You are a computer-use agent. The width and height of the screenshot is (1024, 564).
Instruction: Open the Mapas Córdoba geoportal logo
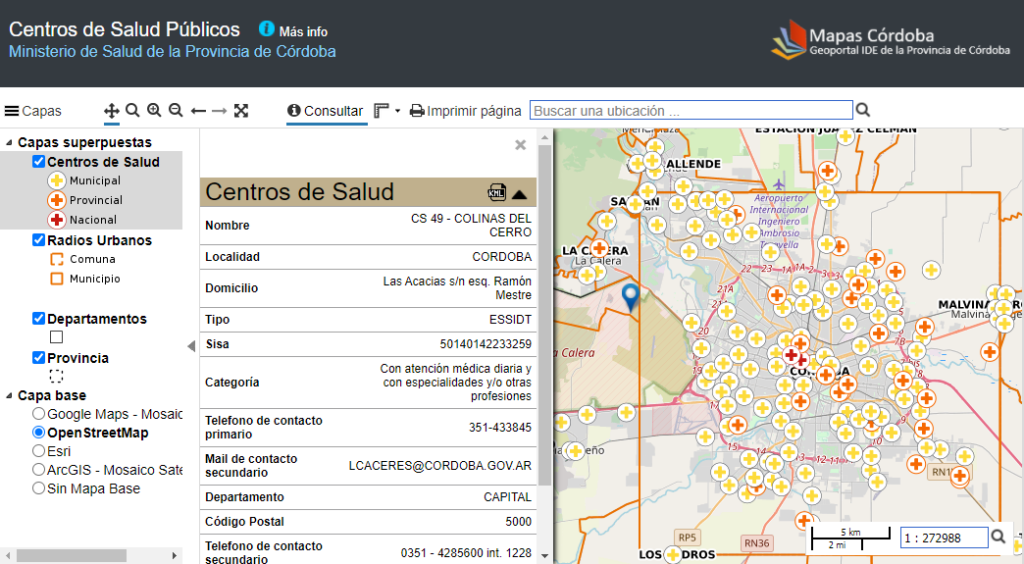point(889,40)
